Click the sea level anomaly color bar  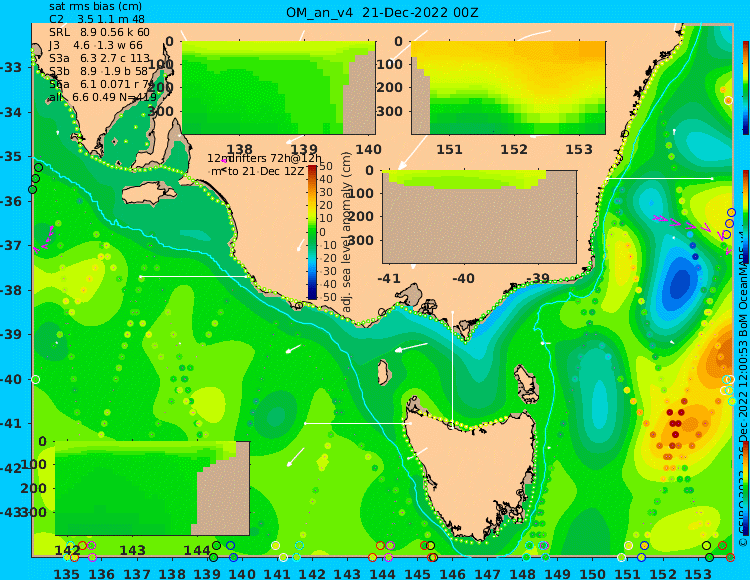click(x=312, y=232)
